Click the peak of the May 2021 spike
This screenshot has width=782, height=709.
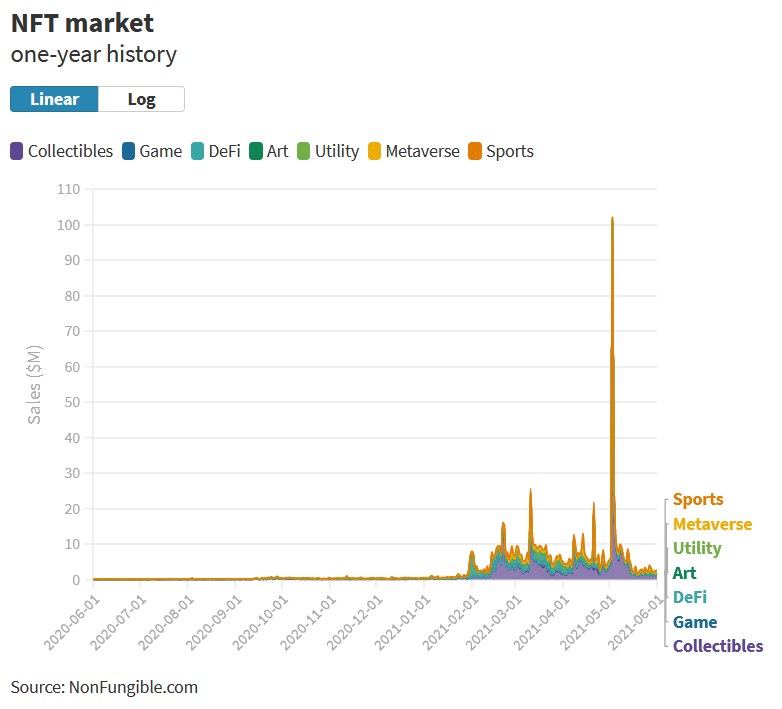[612, 217]
